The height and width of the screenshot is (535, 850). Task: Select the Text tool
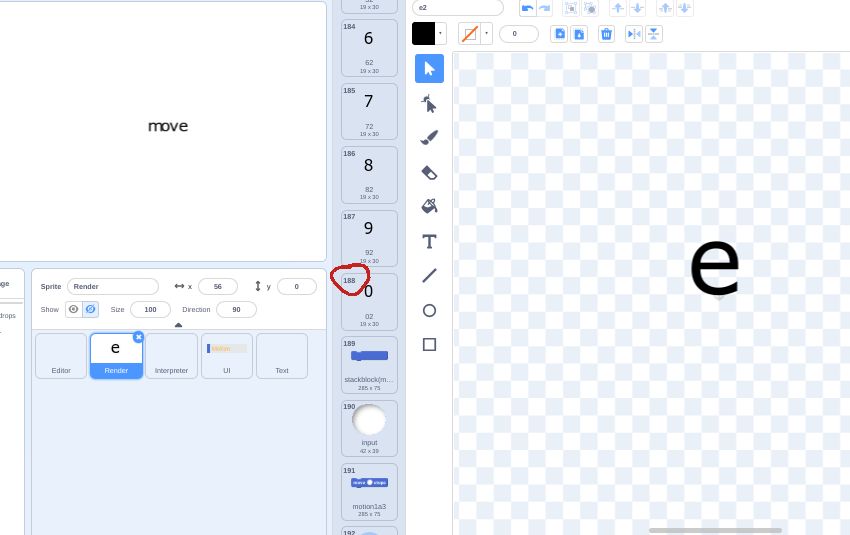coord(429,241)
